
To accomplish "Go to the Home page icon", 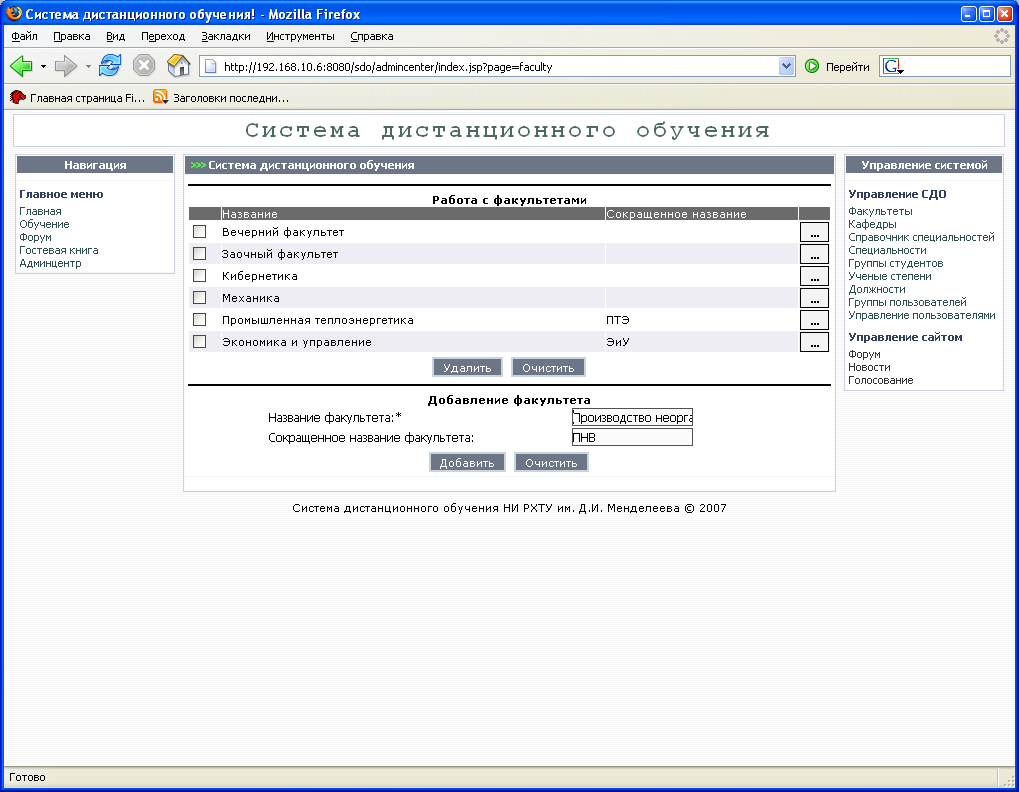I will pos(178,66).
